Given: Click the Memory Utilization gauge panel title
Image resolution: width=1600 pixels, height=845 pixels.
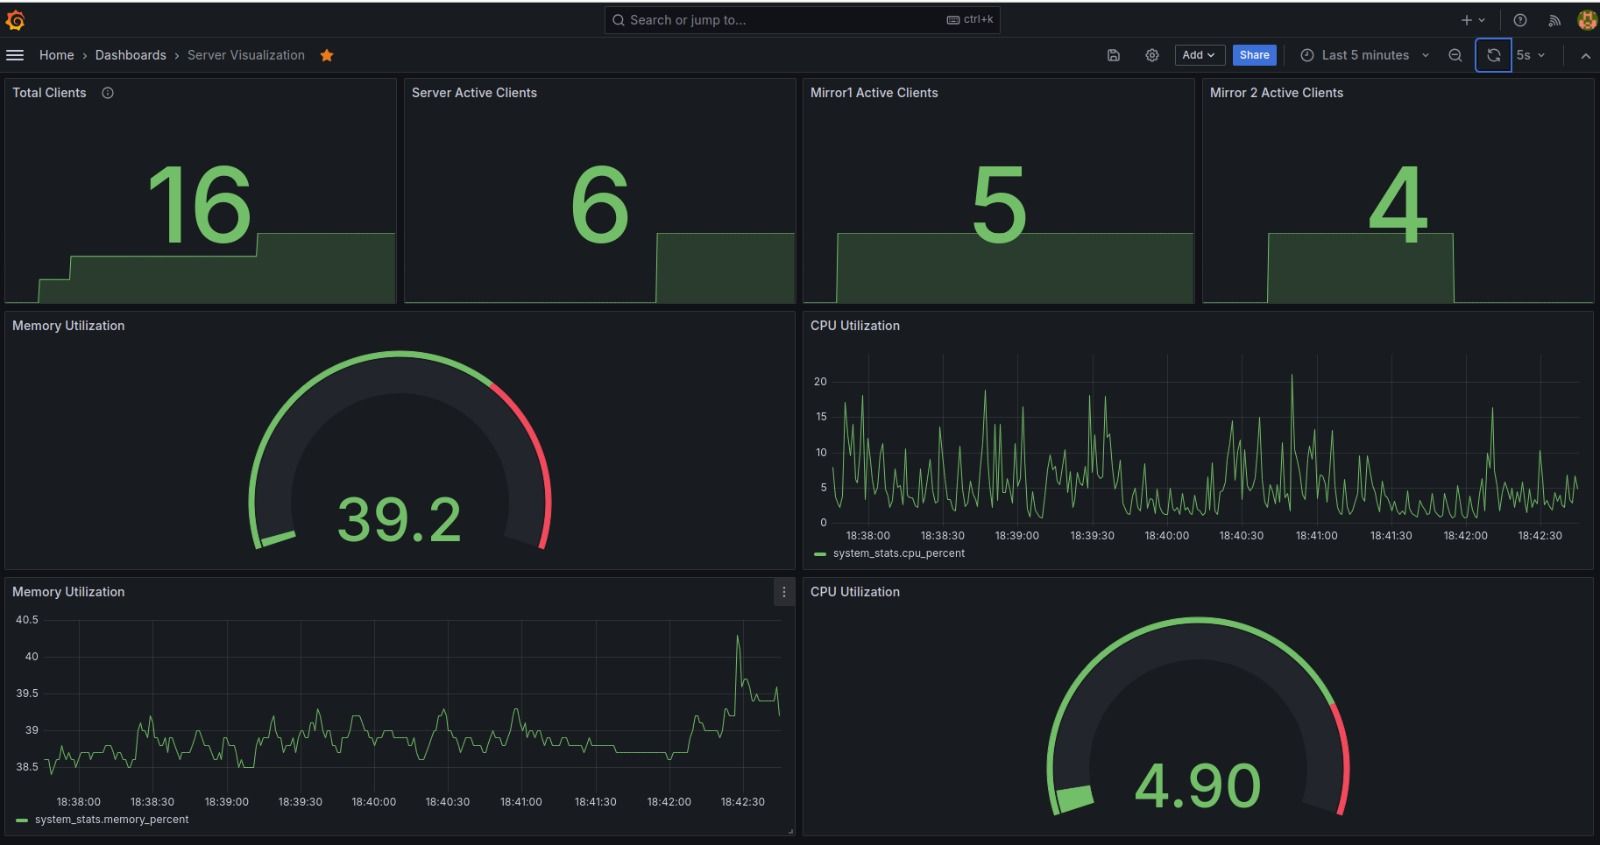Looking at the screenshot, I should tap(68, 326).
